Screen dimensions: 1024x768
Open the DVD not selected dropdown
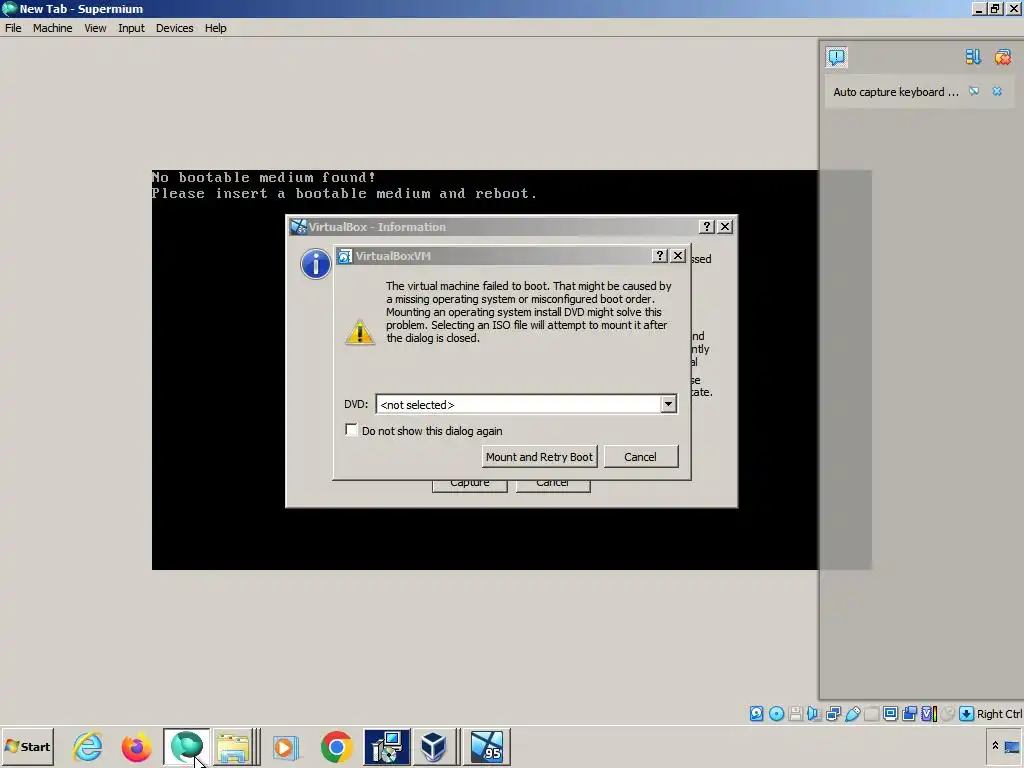pyautogui.click(x=526, y=404)
